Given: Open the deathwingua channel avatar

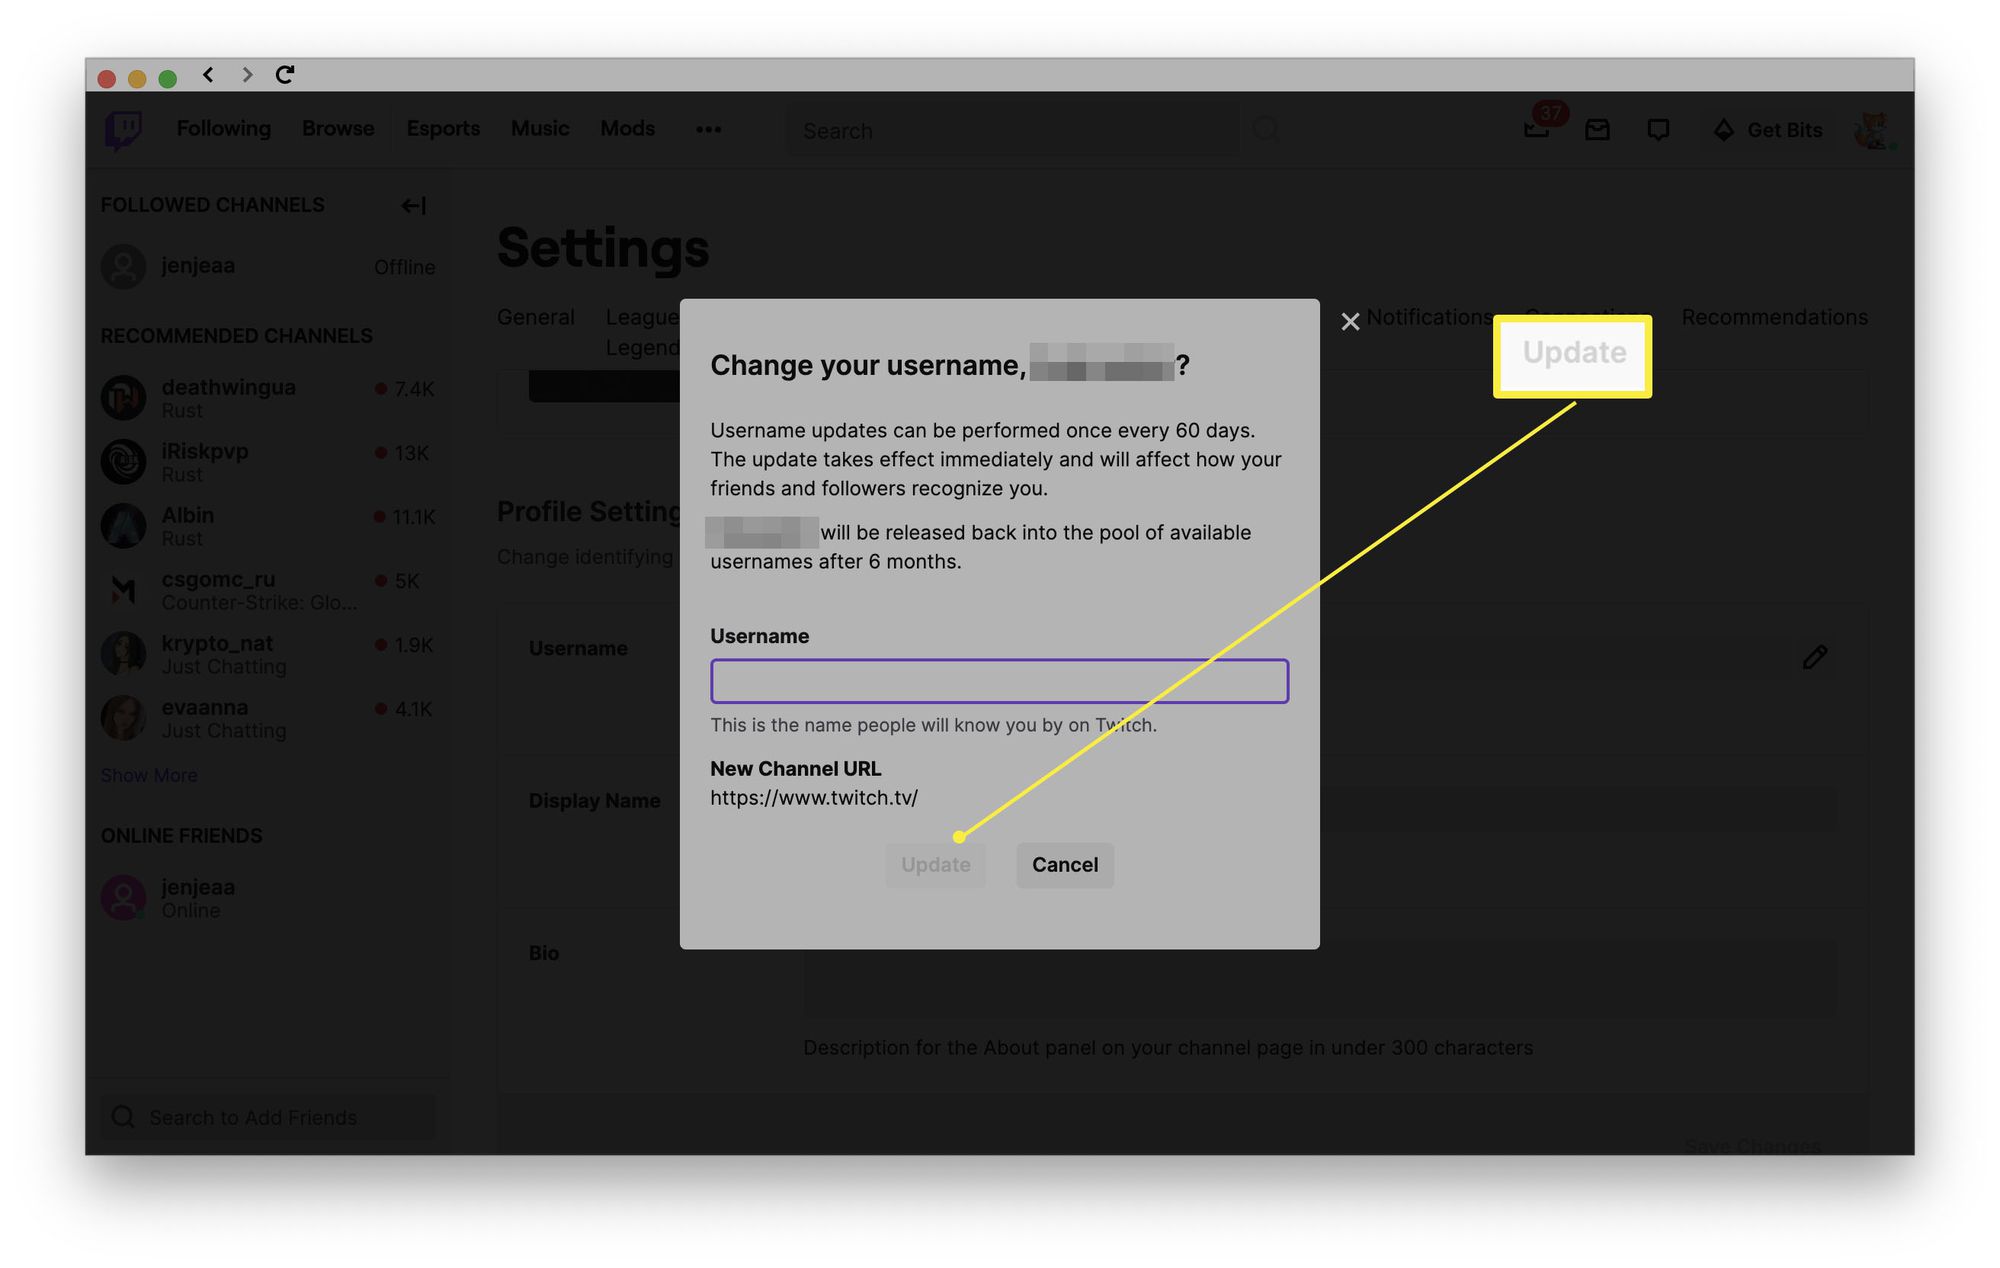Looking at the screenshot, I should (124, 397).
